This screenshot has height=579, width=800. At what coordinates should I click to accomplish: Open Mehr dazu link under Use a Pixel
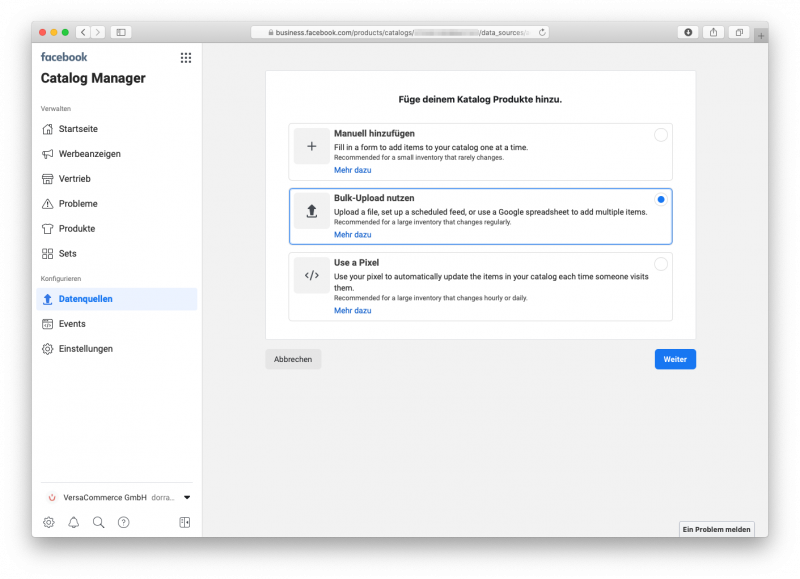tap(353, 311)
